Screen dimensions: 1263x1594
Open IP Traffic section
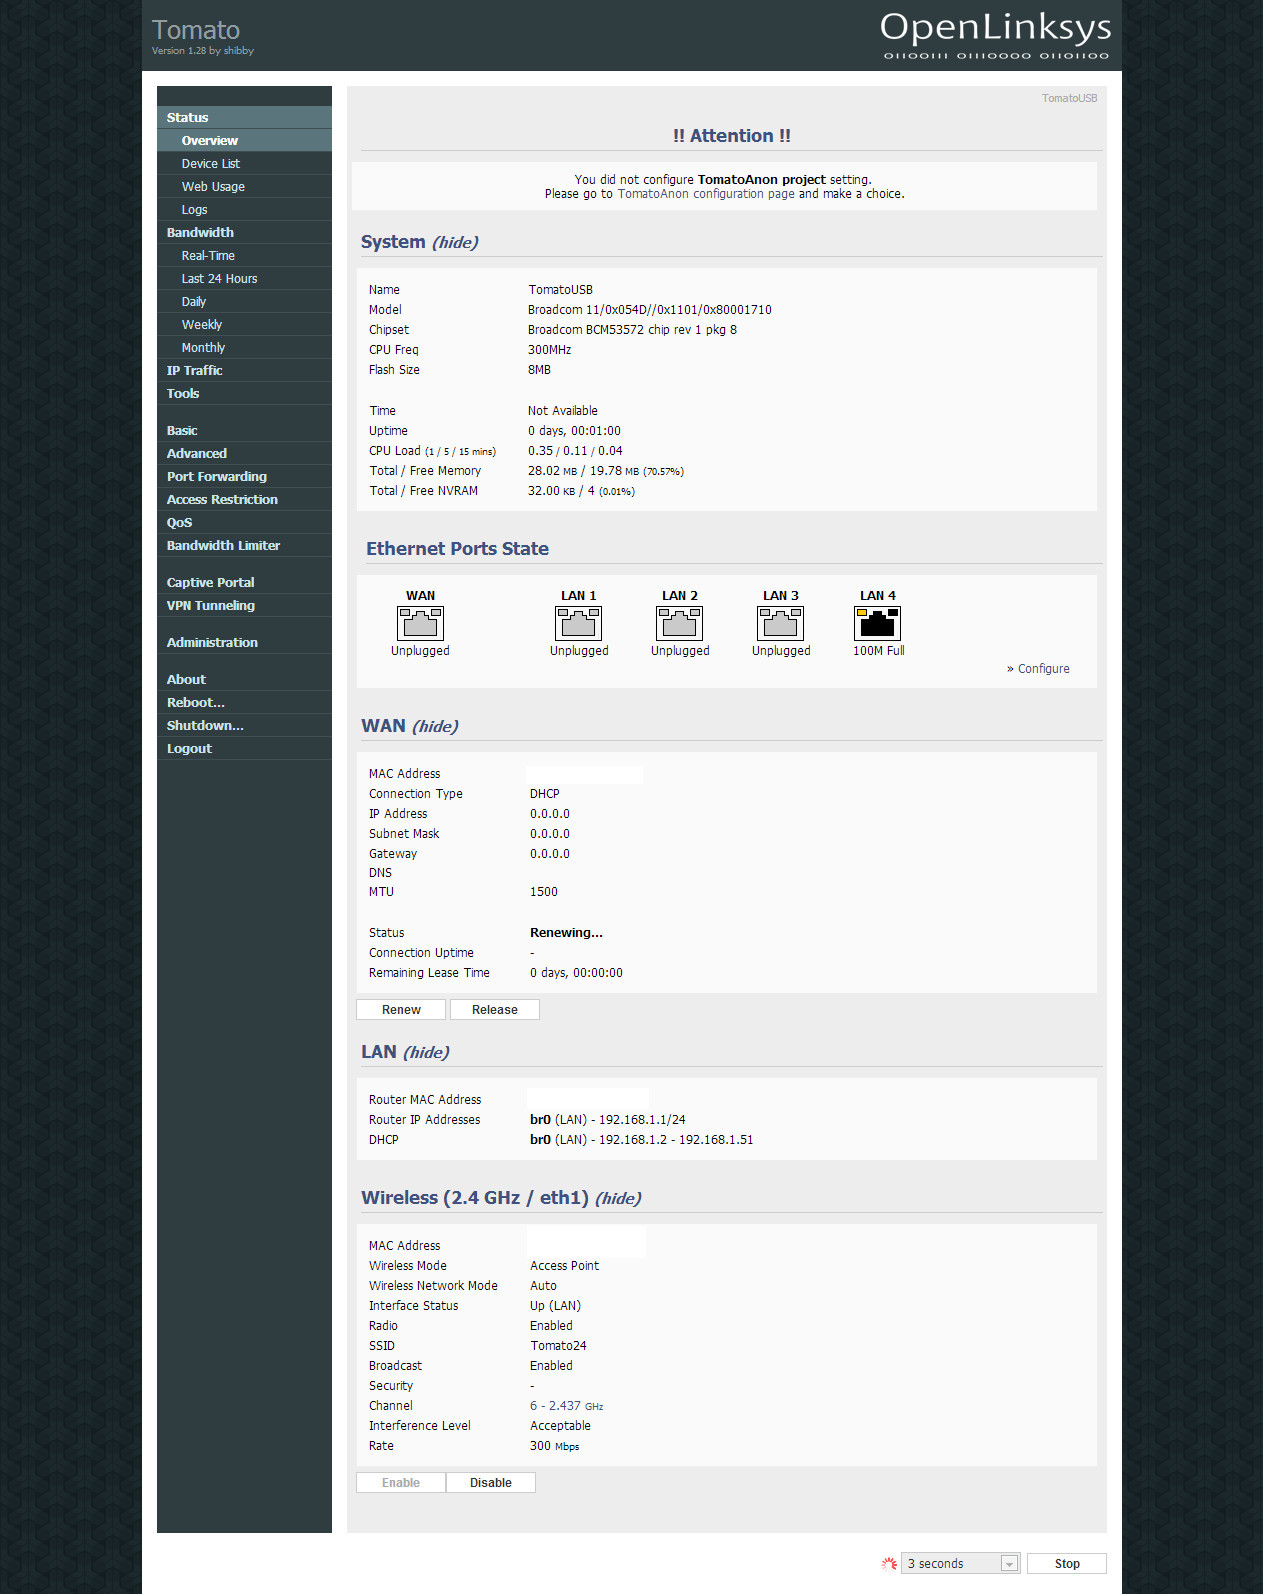(x=244, y=370)
